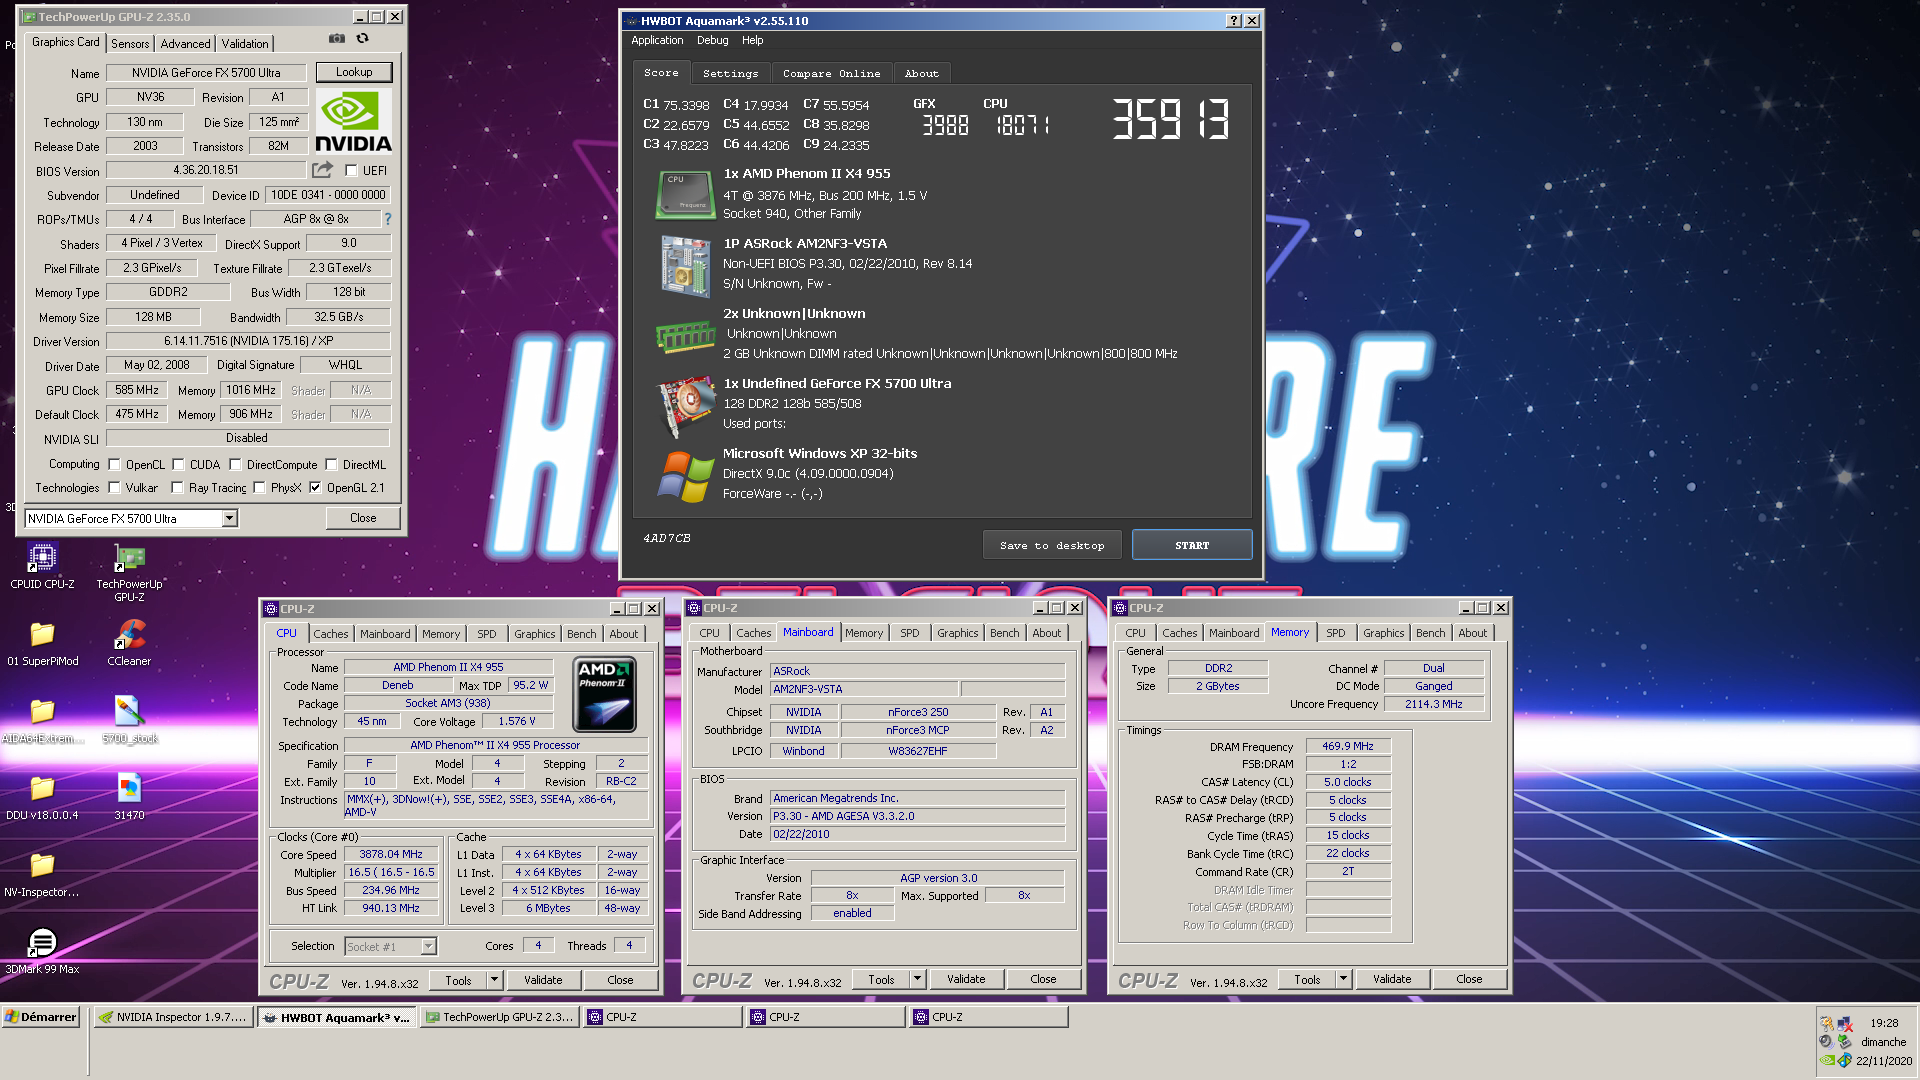
Task: Switch to Compare Online tab in Aquamark
Action: (x=832, y=73)
